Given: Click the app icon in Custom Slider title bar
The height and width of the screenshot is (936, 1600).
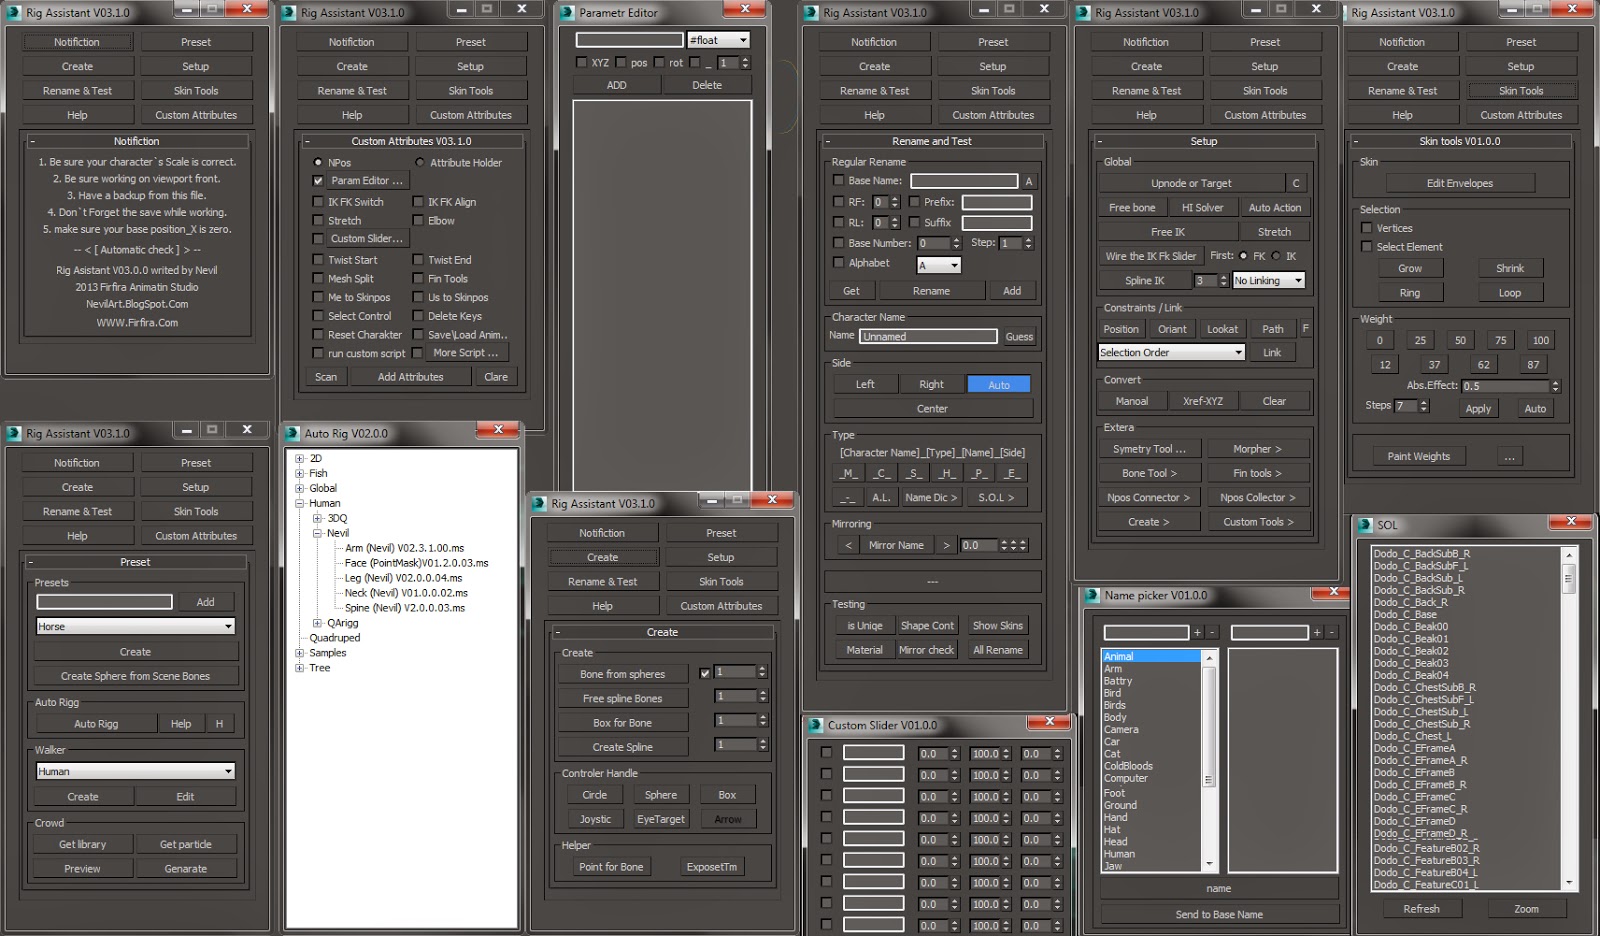Looking at the screenshot, I should pyautogui.click(x=816, y=725).
